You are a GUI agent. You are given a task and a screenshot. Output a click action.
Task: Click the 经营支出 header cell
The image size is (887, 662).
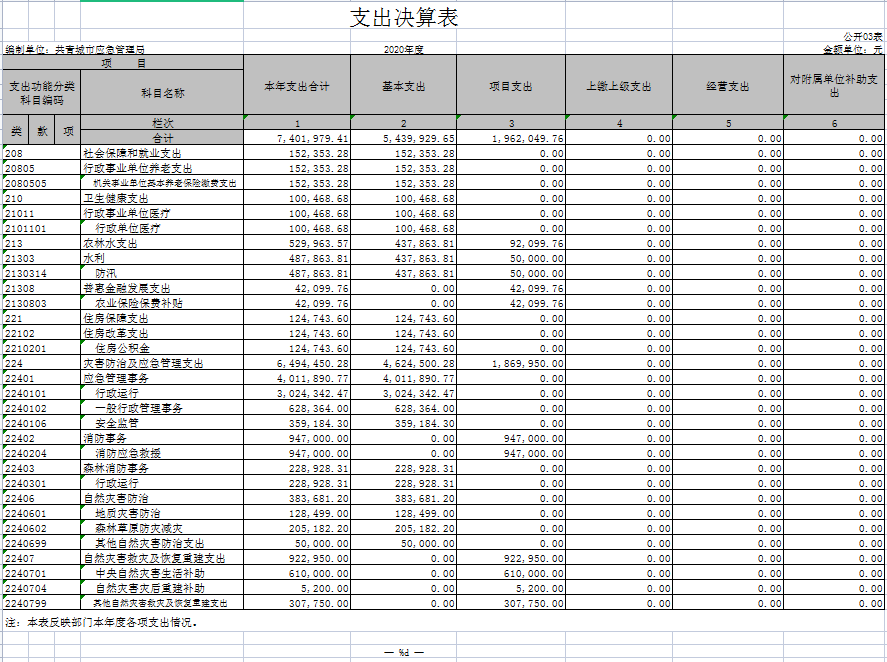point(727,87)
